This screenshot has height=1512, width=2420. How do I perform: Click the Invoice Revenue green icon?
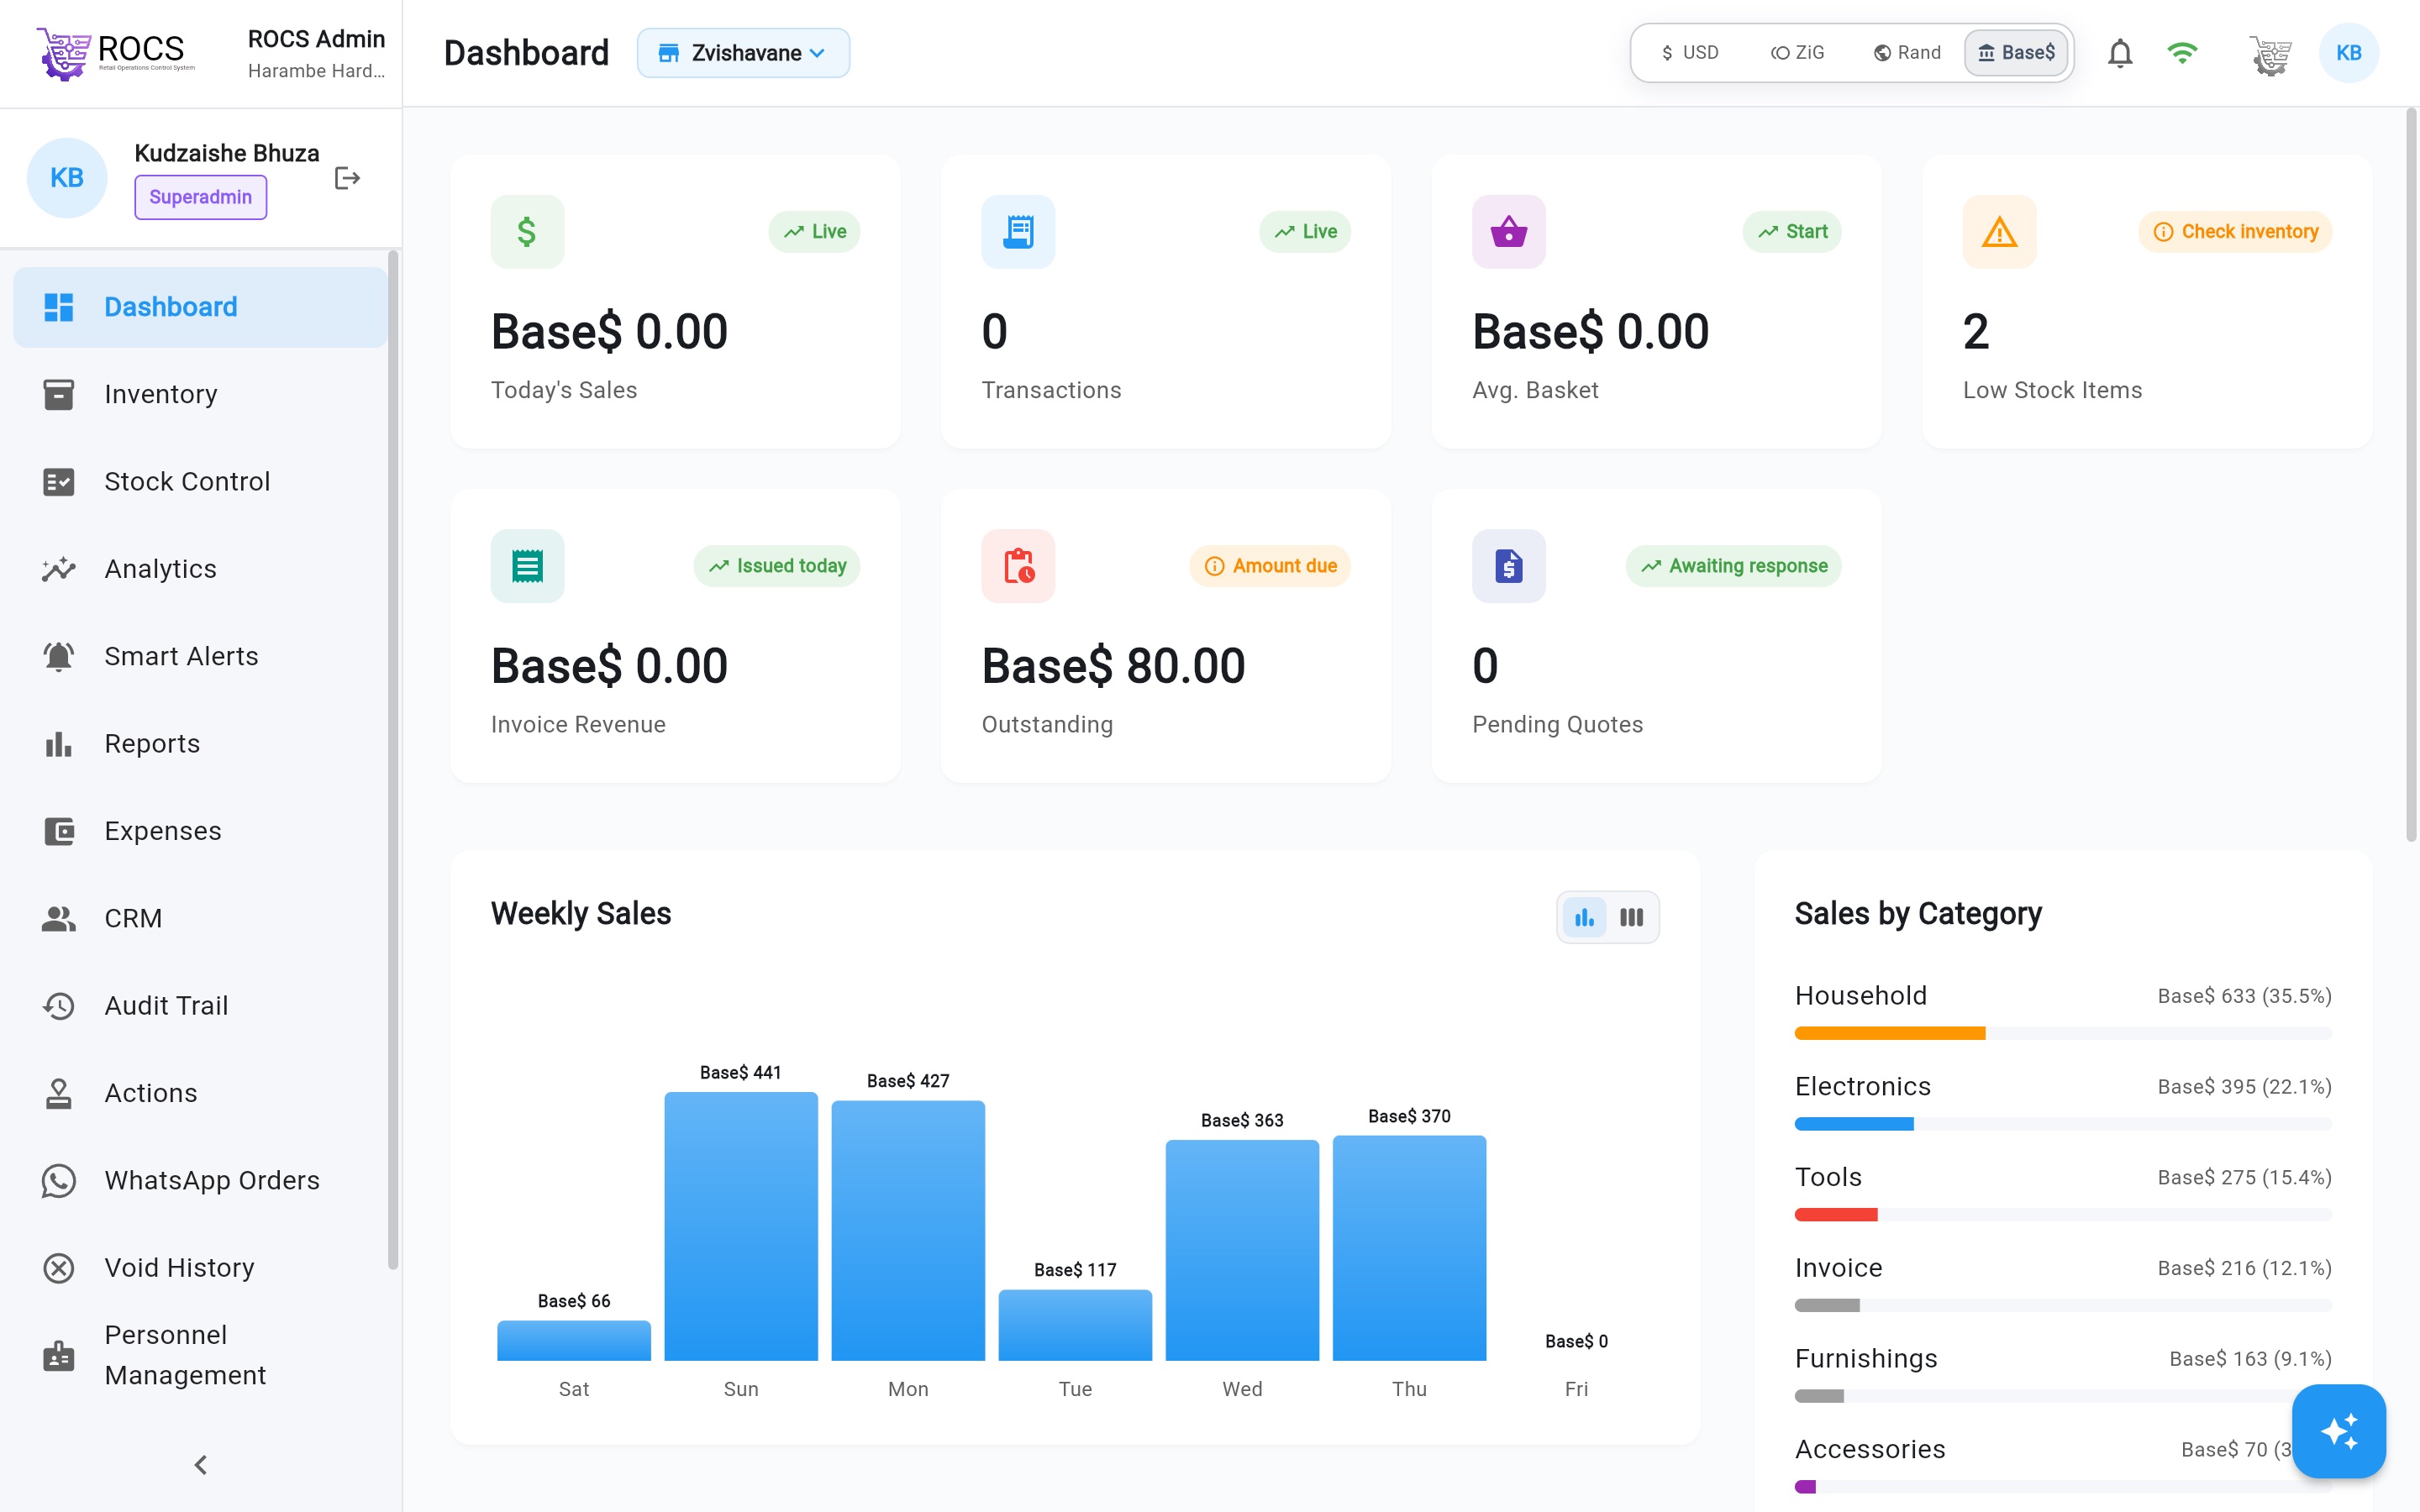tap(527, 566)
